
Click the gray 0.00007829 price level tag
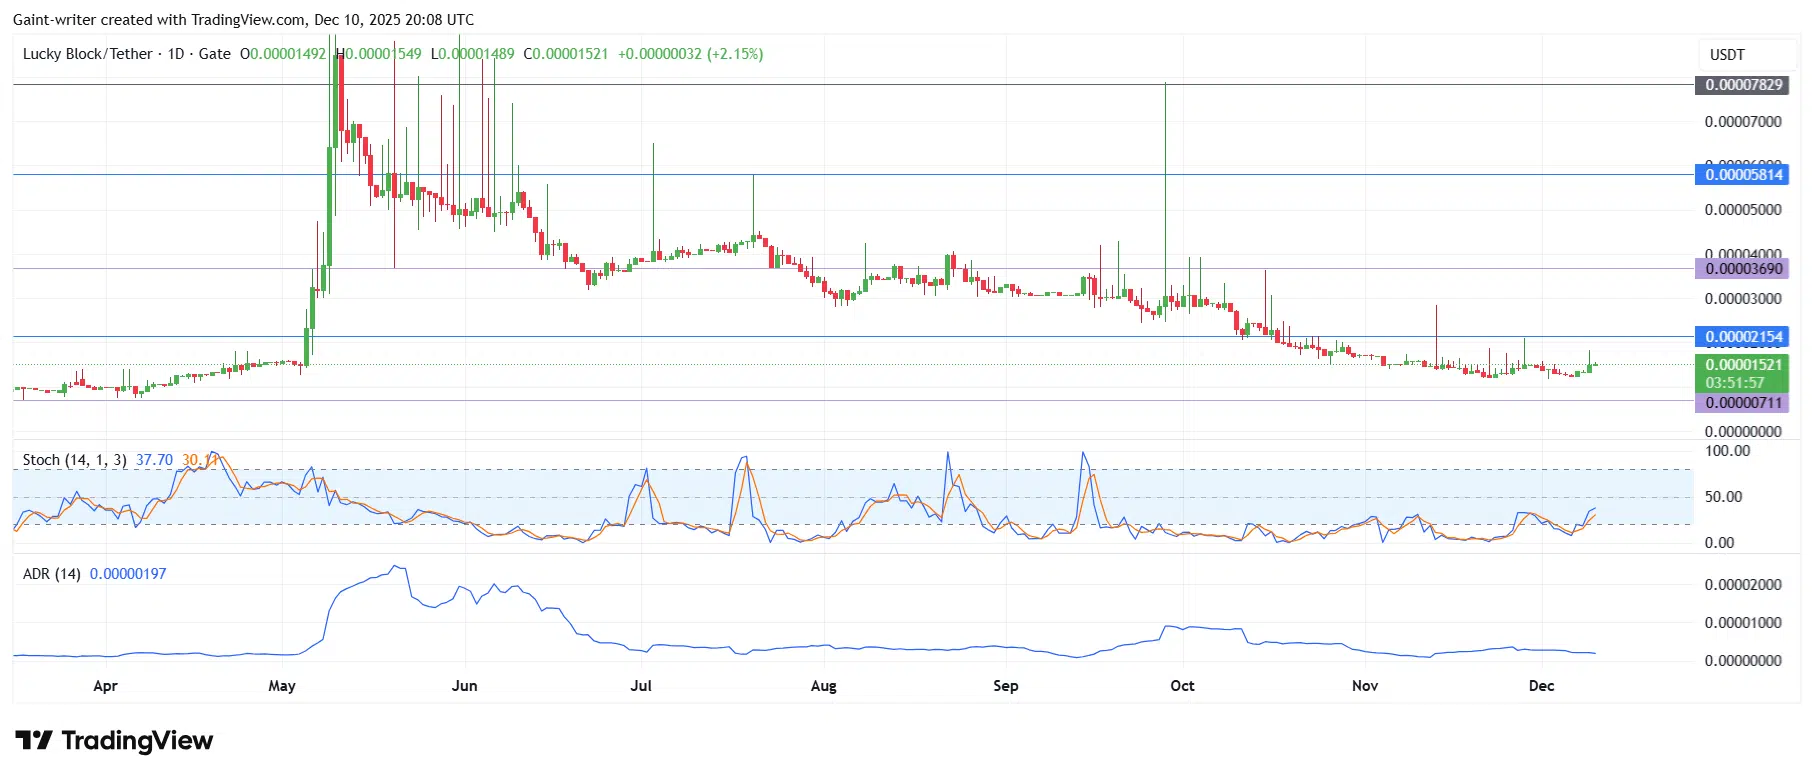pos(1743,85)
